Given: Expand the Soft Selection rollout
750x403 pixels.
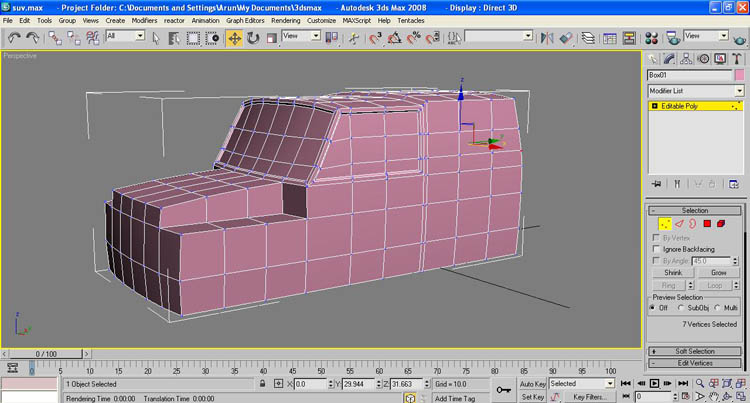Looking at the screenshot, I should 695,351.
